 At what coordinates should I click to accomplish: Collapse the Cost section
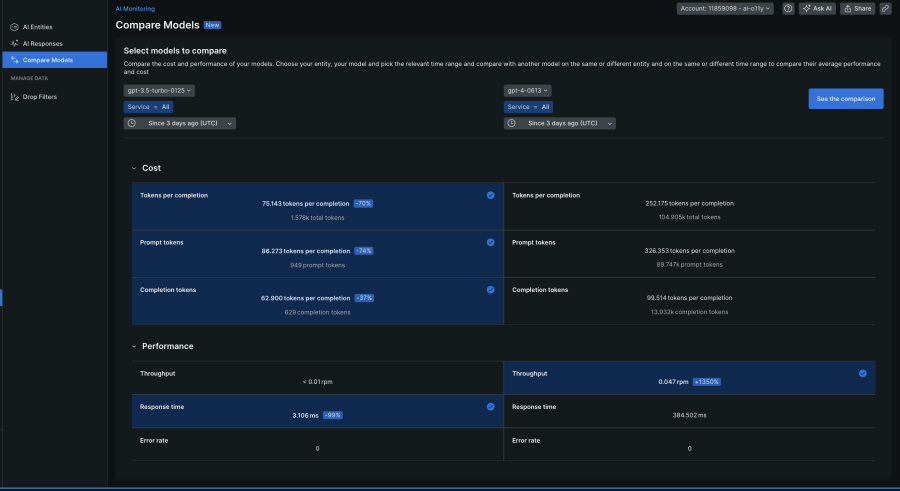coord(134,168)
